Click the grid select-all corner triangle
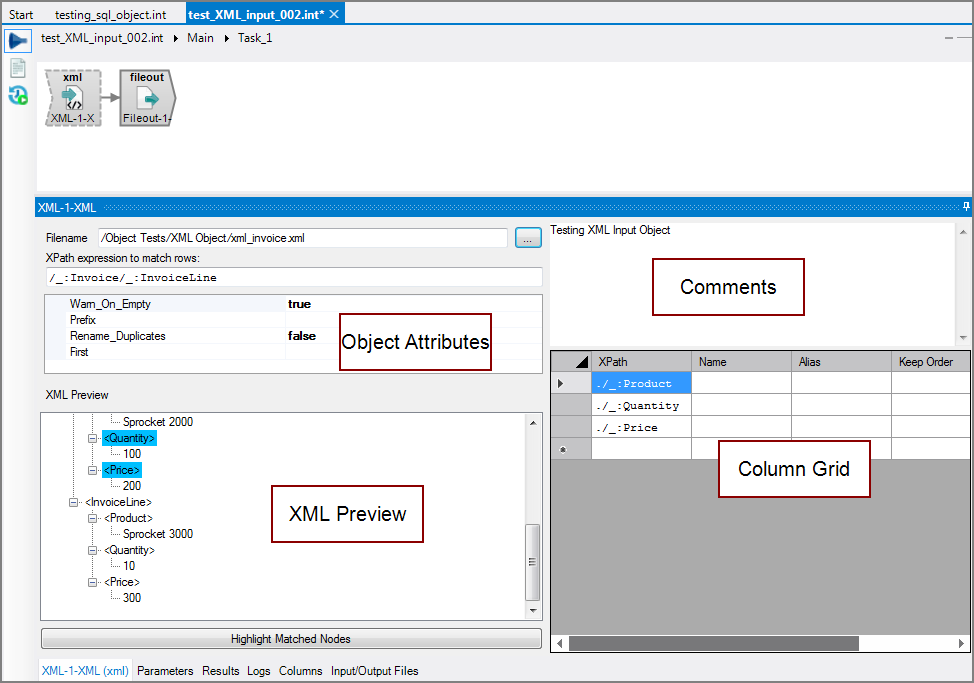 click(x=582, y=362)
